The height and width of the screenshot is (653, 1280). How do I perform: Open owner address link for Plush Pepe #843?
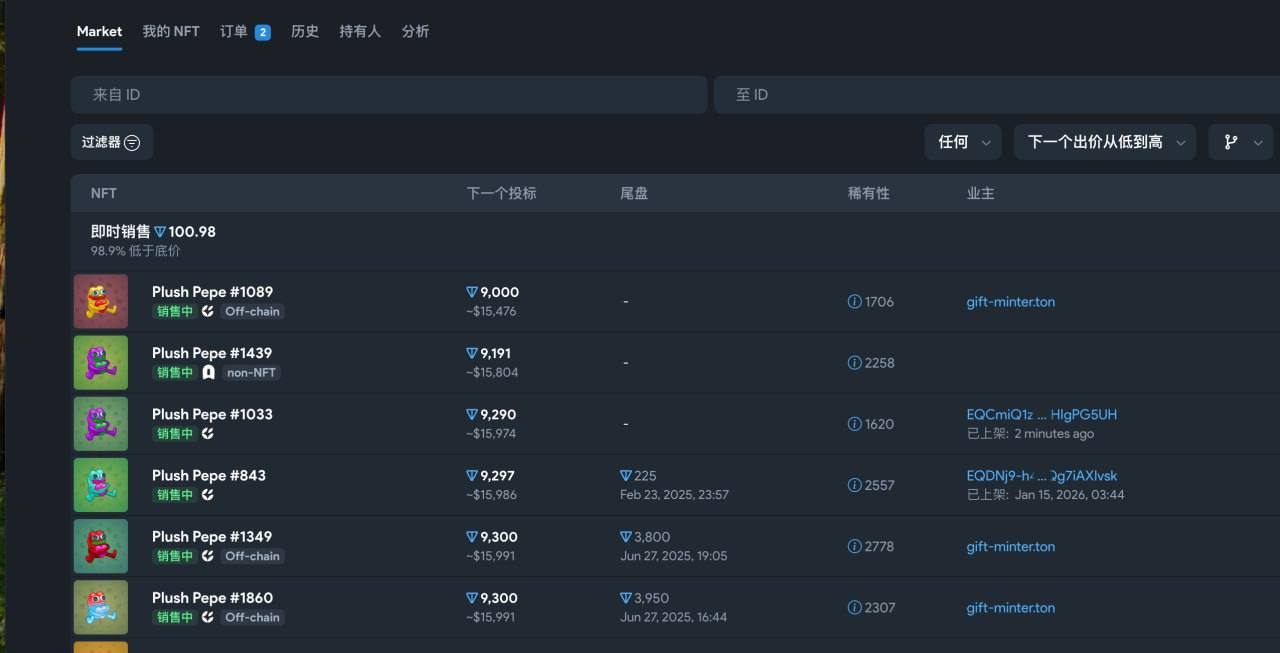tap(1041, 476)
